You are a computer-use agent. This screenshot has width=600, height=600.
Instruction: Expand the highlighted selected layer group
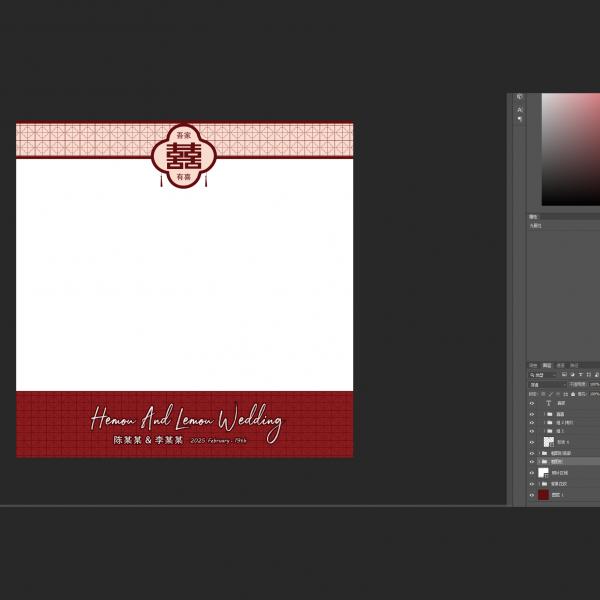[x=539, y=462]
